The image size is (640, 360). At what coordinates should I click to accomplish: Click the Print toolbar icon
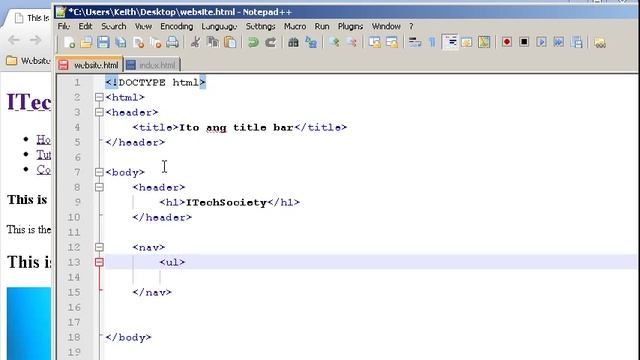click(x=173, y=42)
